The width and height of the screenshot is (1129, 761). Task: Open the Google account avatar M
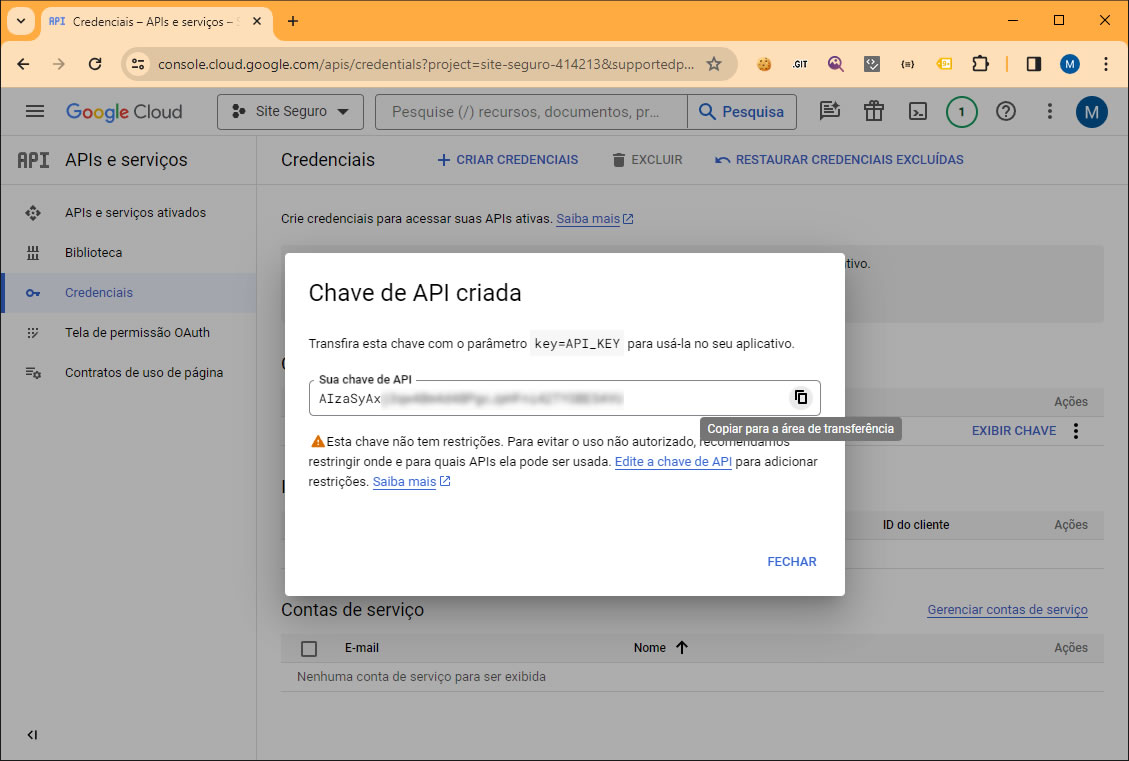click(1092, 112)
